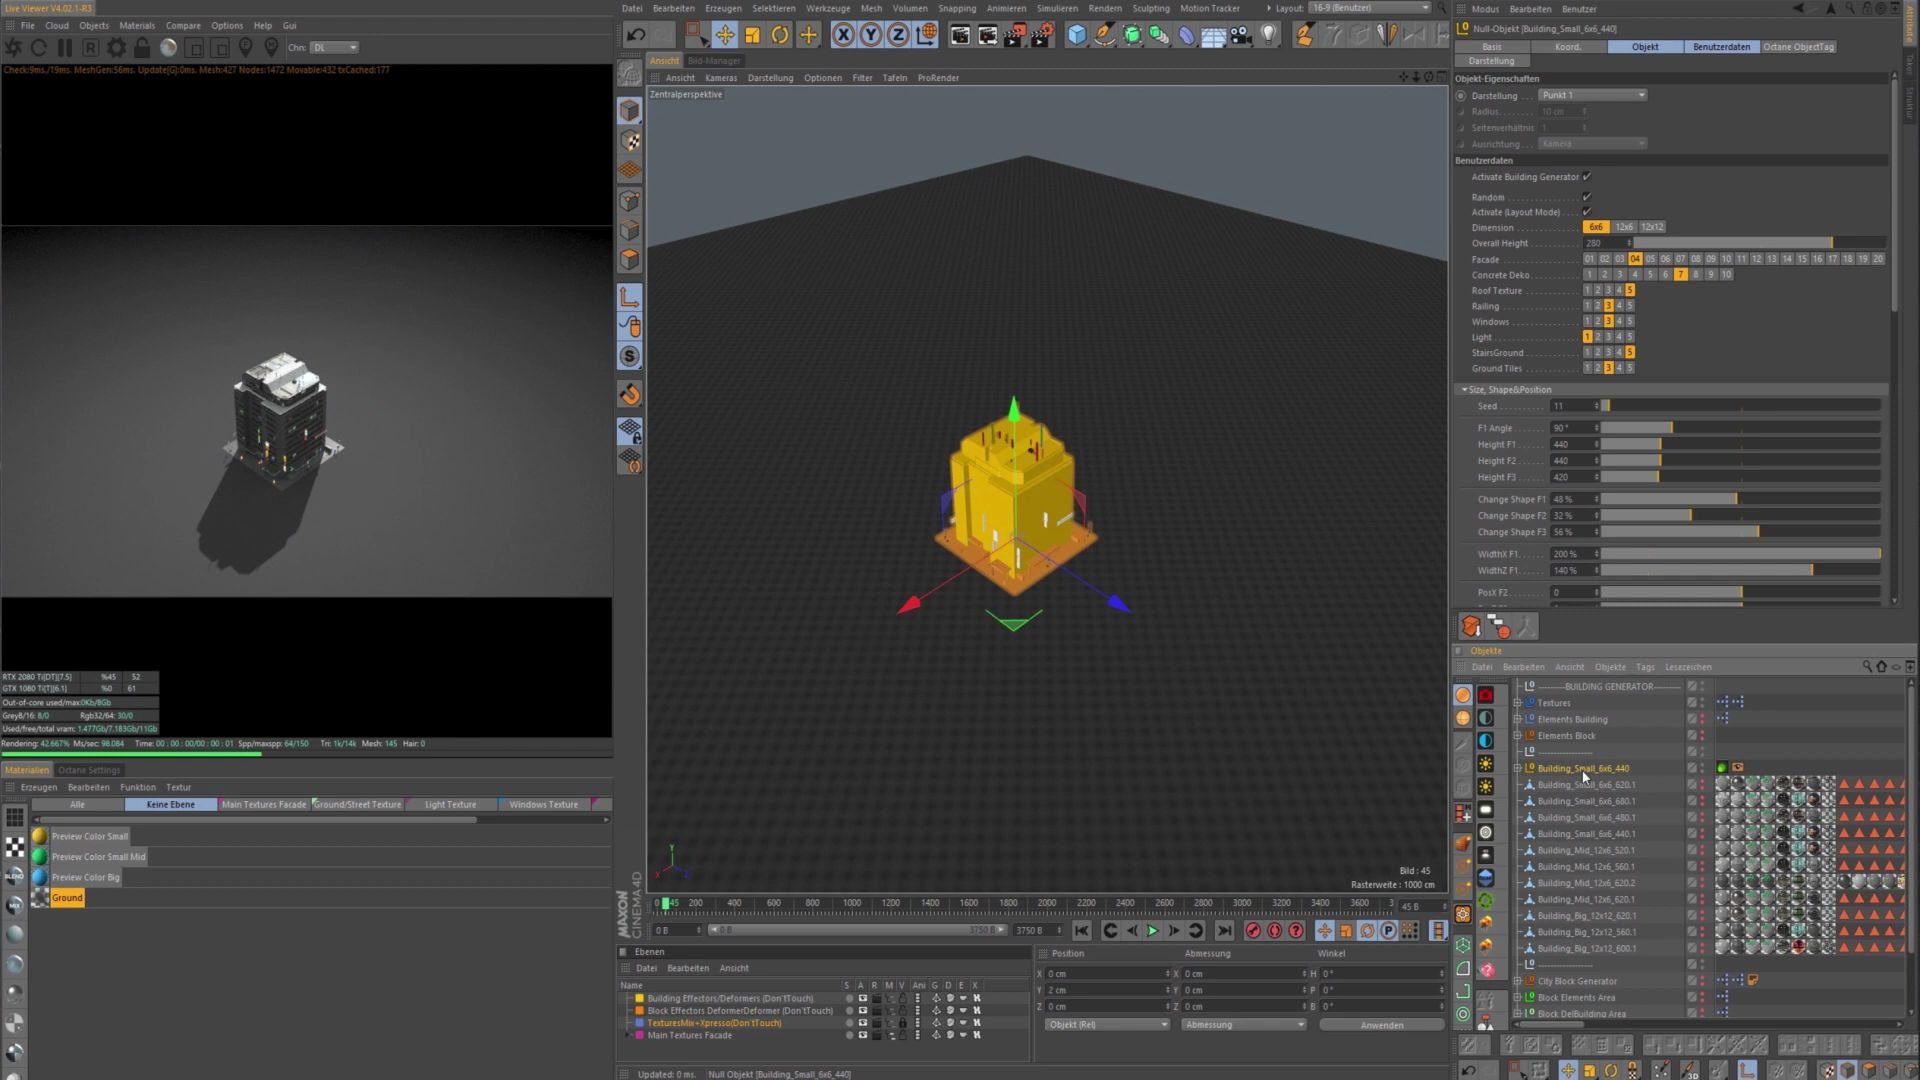Open the Layout dropdown showing 16-9 (Benutzer)
This screenshot has width=1920, height=1080.
click(x=1366, y=8)
